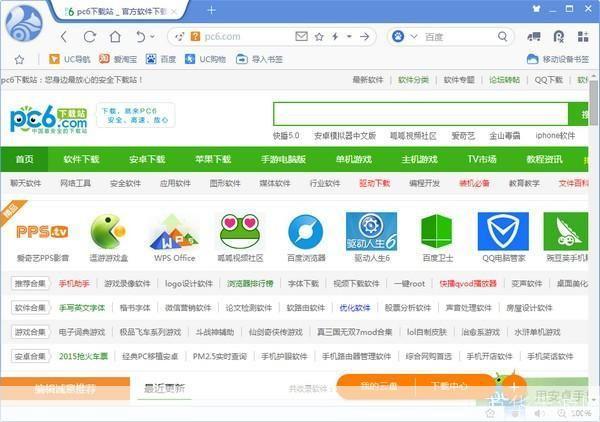Open dropdown next to lightning icon
The width and height of the screenshot is (600, 422).
tap(349, 37)
